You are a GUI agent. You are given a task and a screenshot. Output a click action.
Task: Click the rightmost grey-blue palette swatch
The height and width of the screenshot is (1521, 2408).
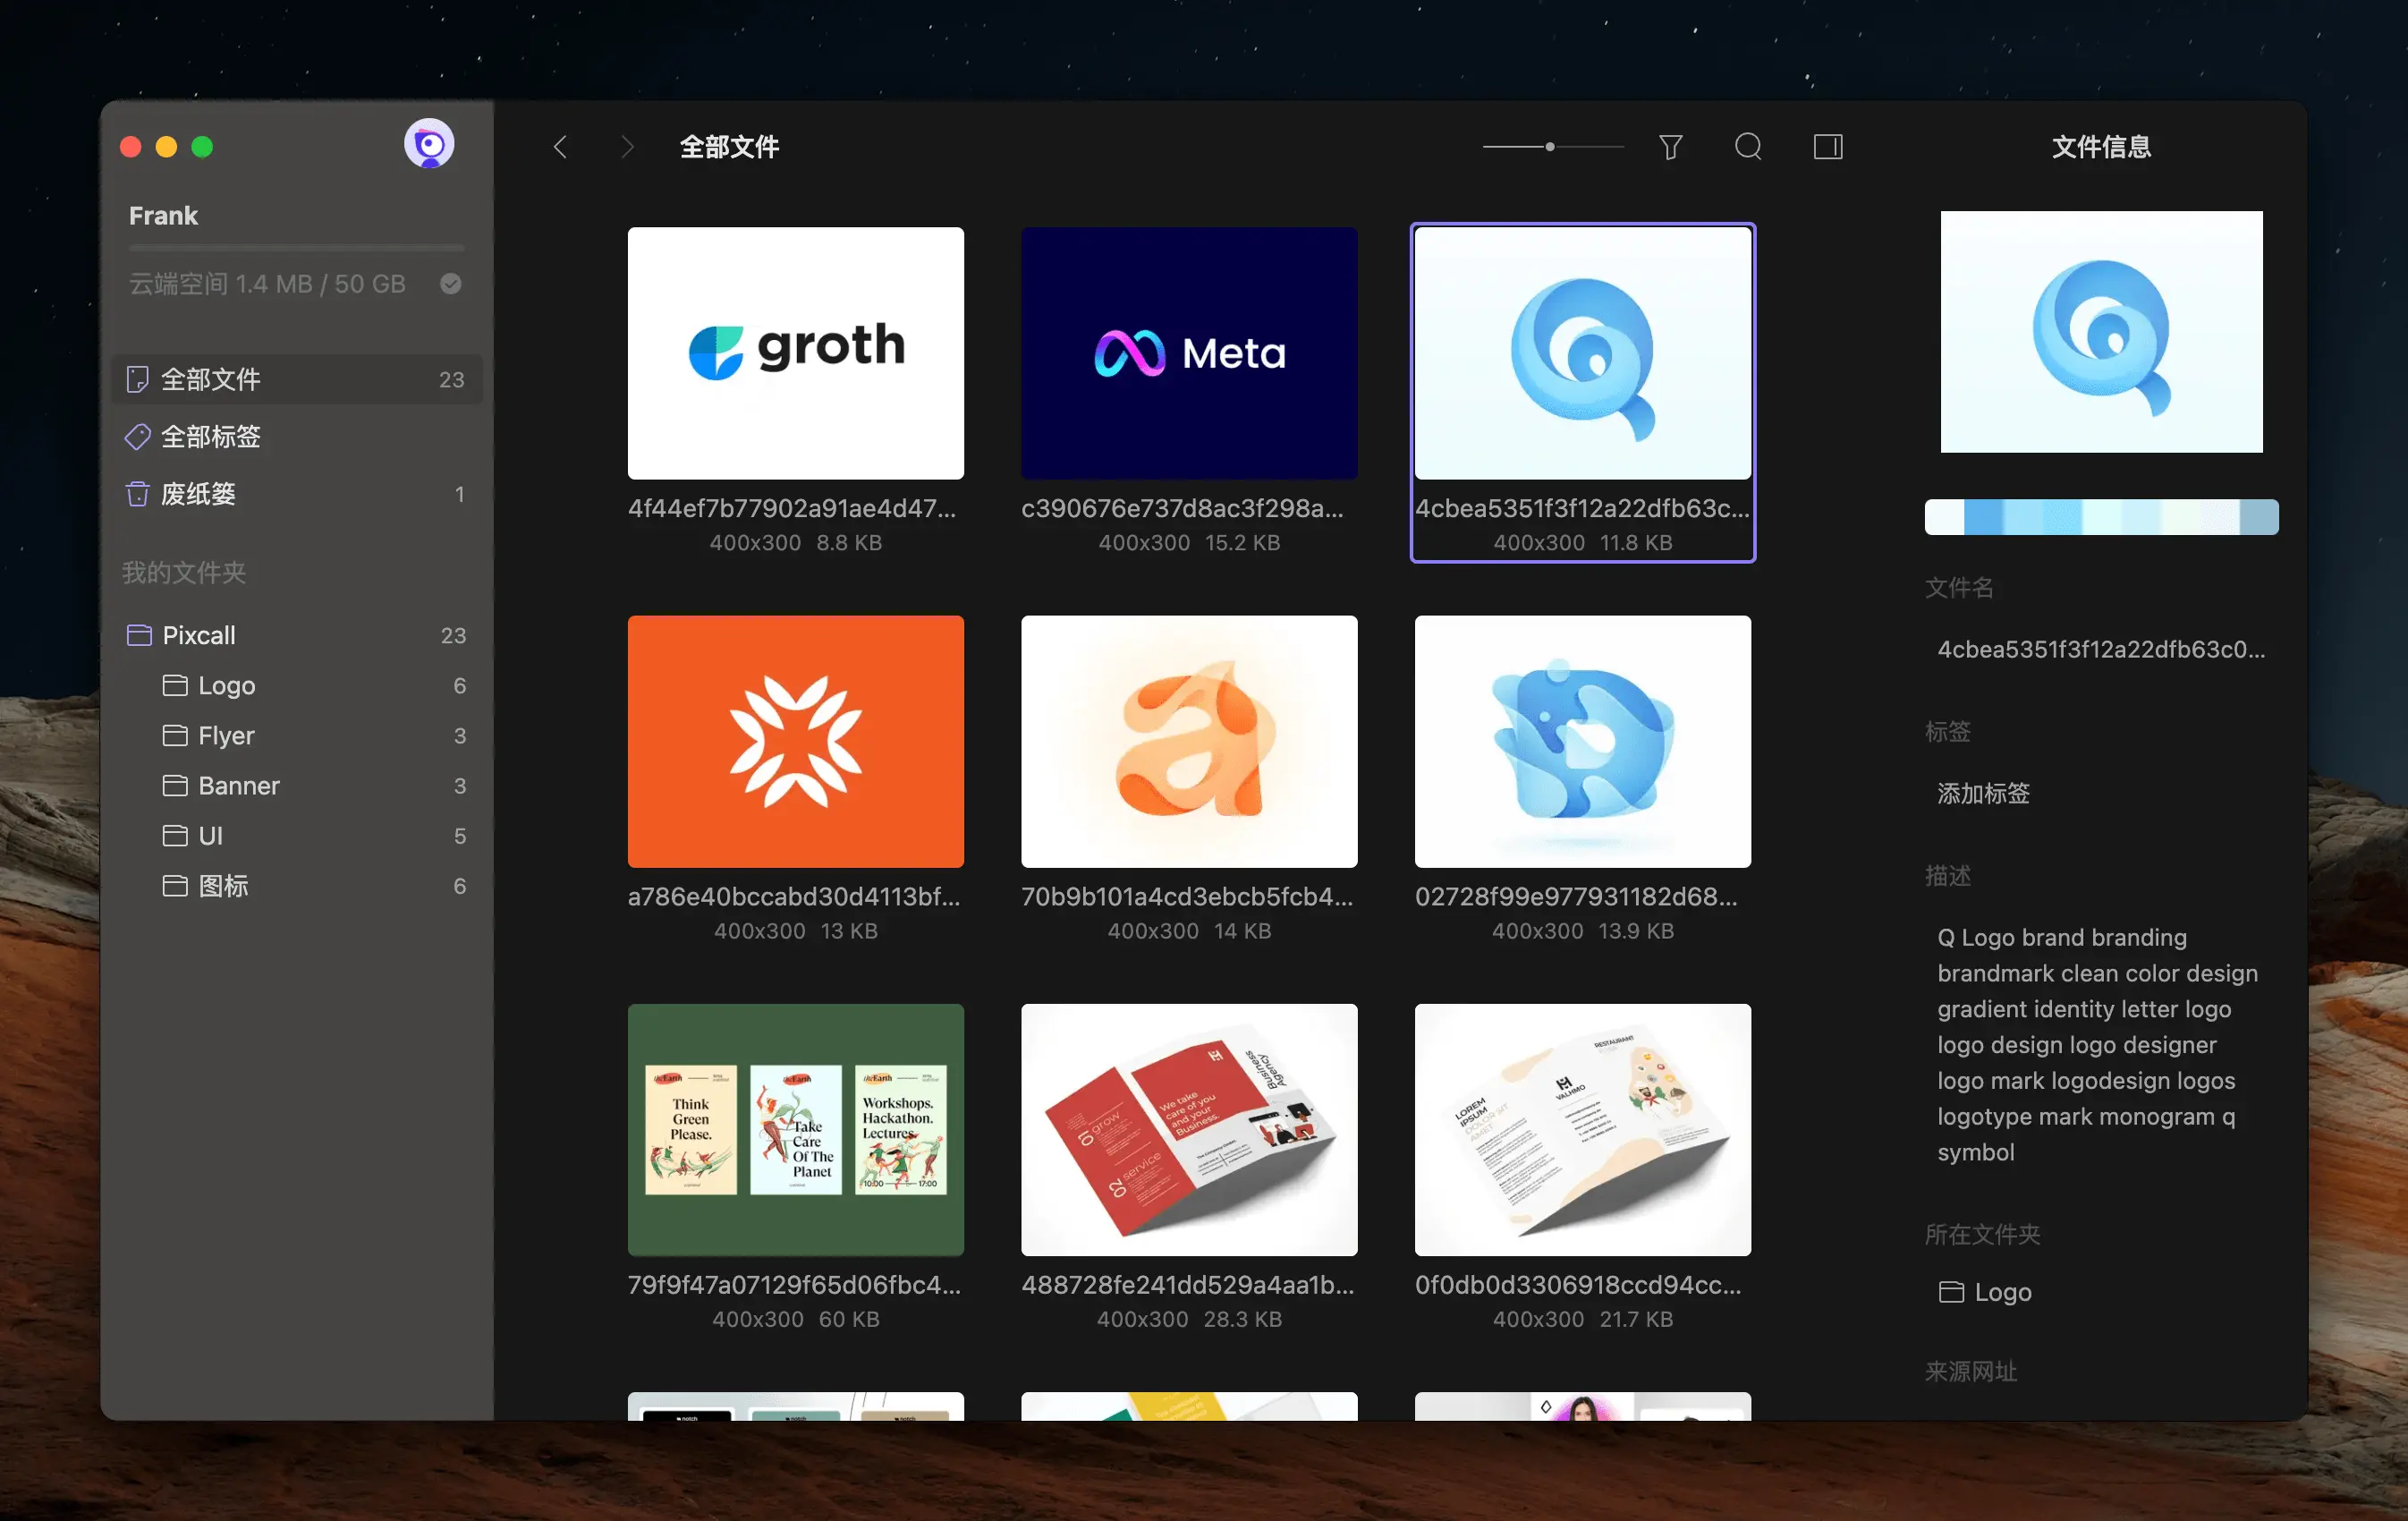pos(2259,517)
